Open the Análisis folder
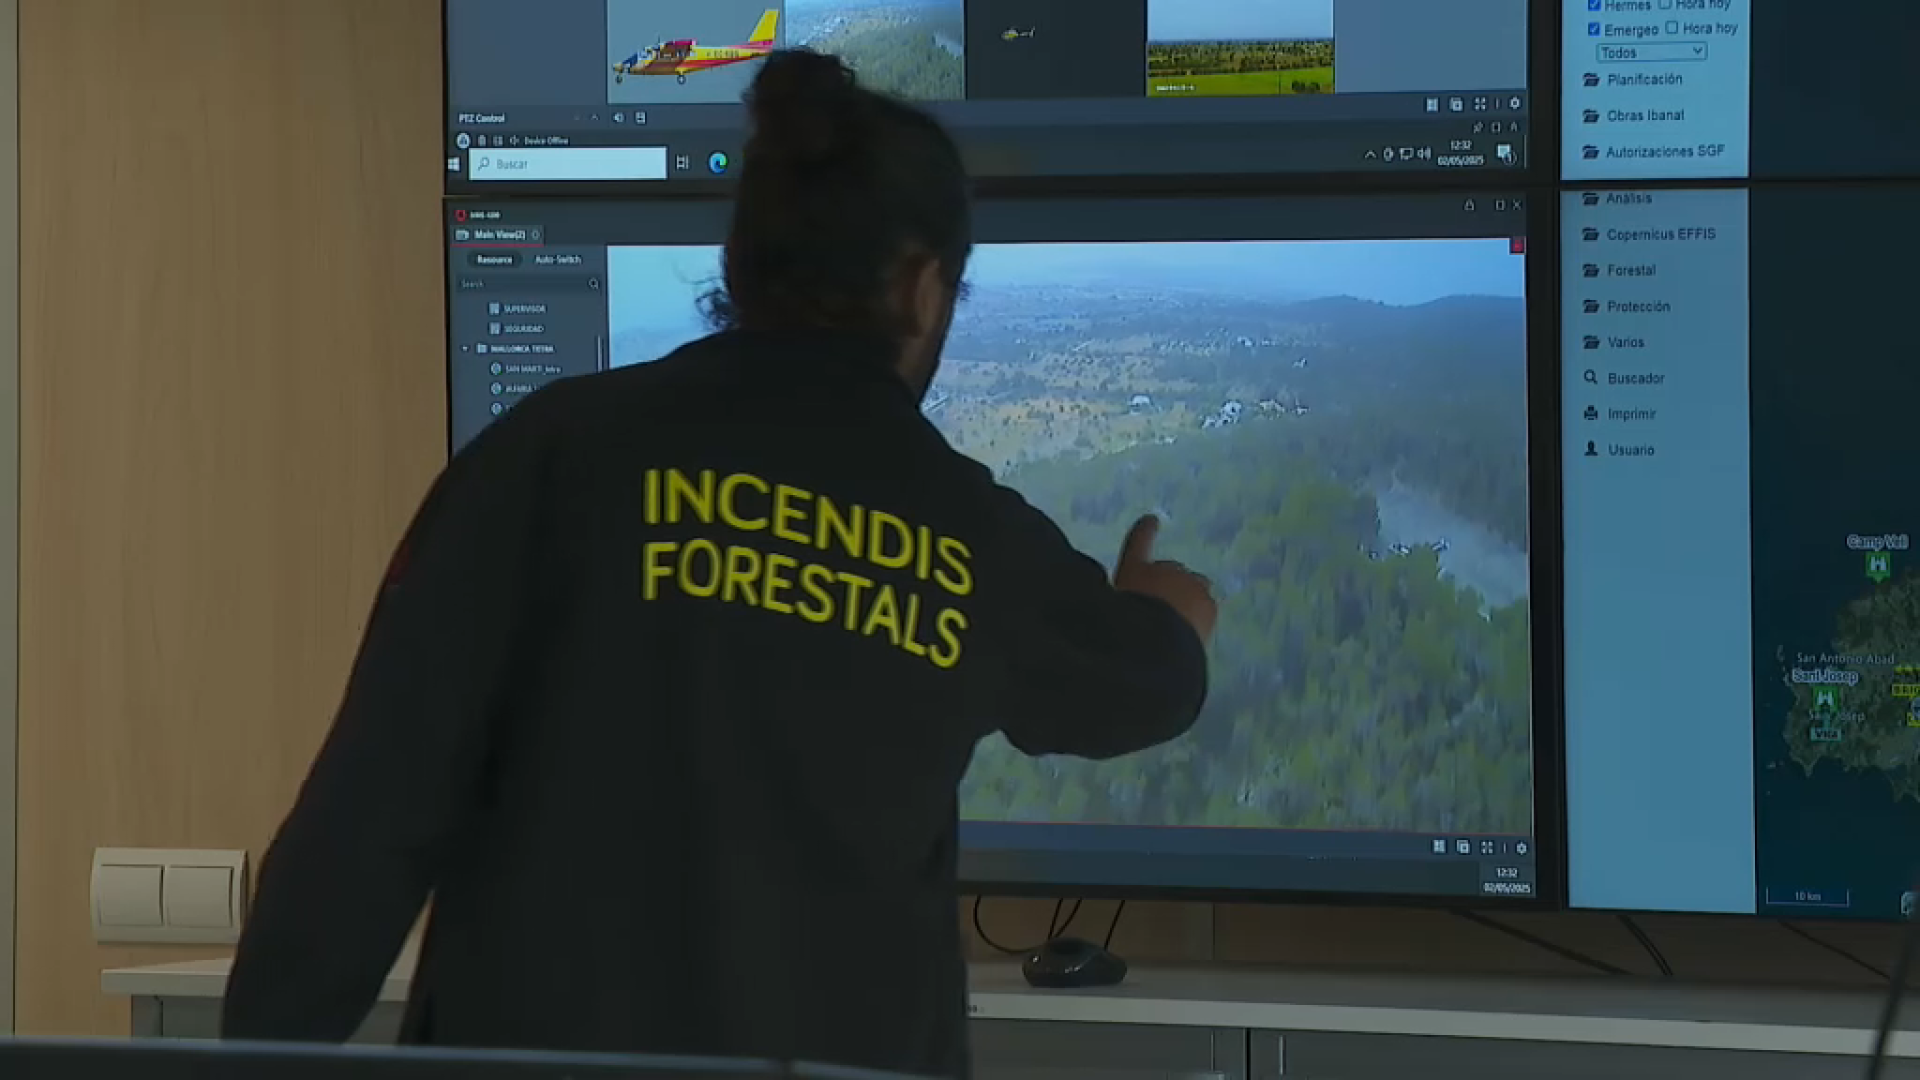This screenshot has width=1920, height=1080. point(1617,198)
